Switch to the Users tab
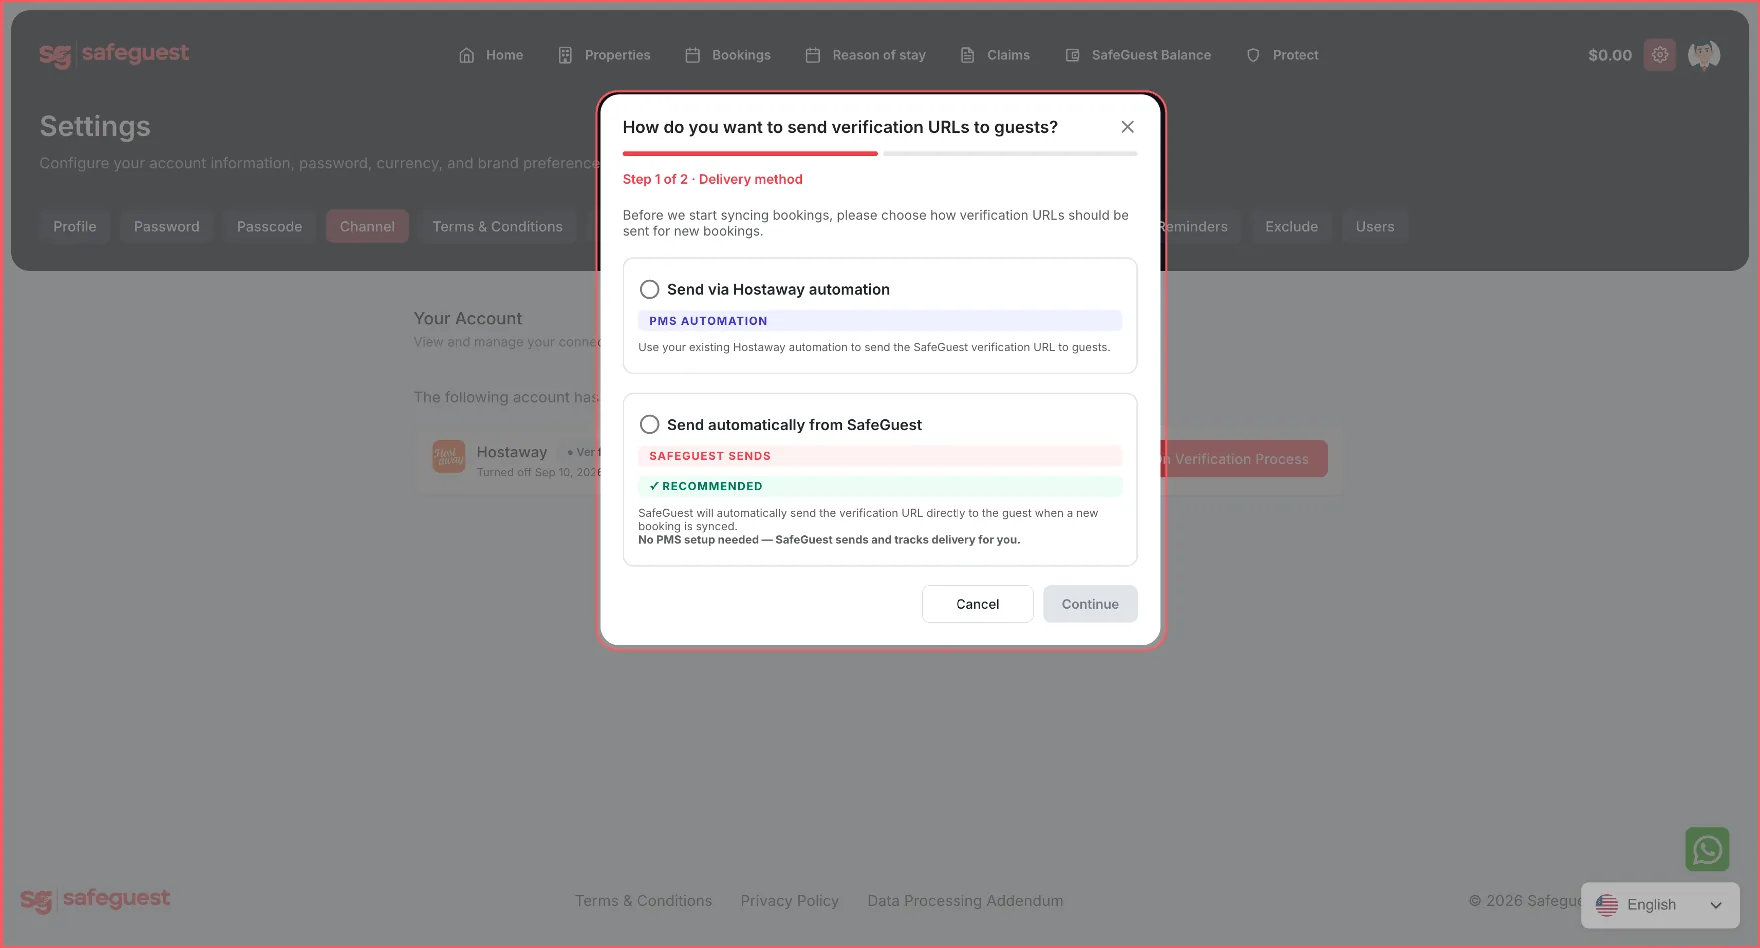Screen dimensions: 1760x948 1375,227
